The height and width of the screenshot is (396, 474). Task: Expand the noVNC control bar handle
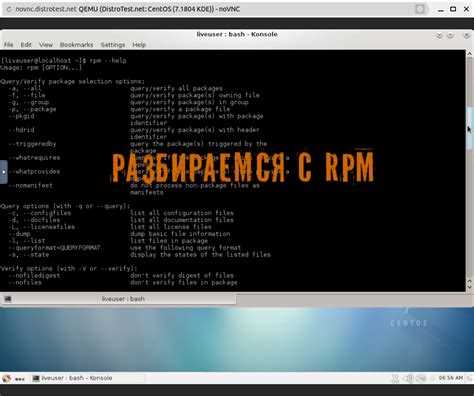point(3,172)
